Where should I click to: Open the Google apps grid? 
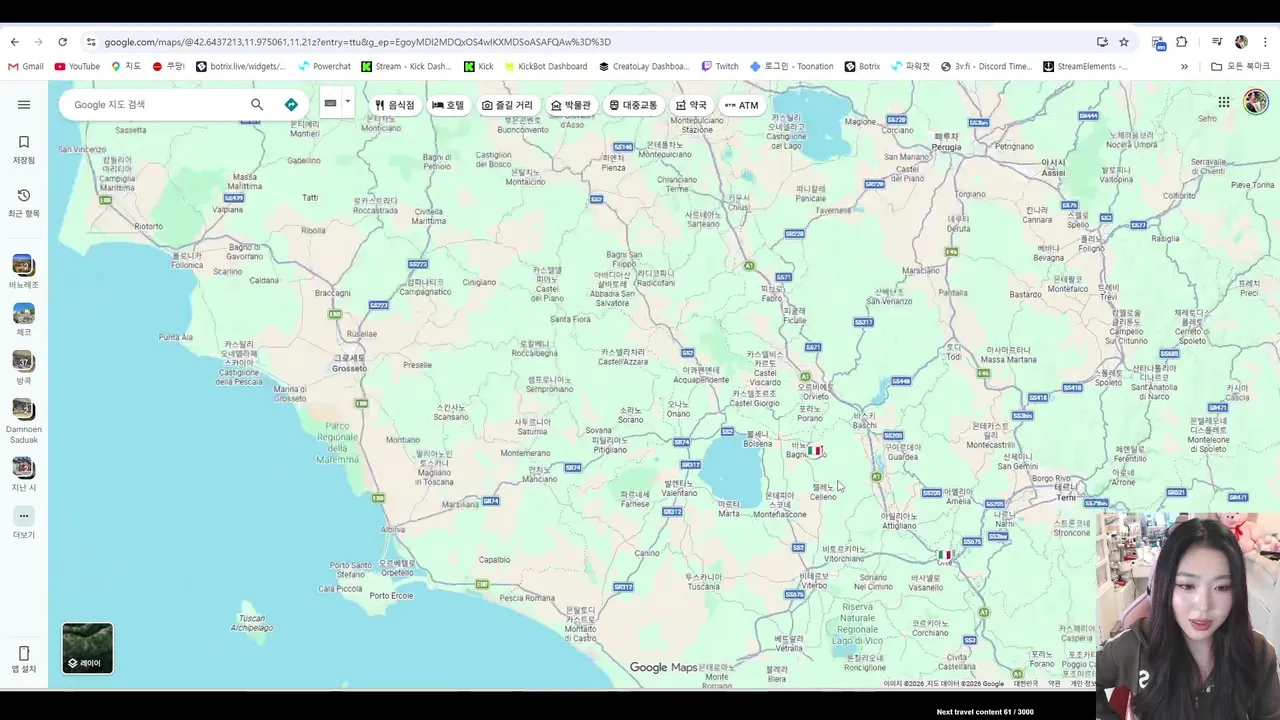pos(1224,102)
